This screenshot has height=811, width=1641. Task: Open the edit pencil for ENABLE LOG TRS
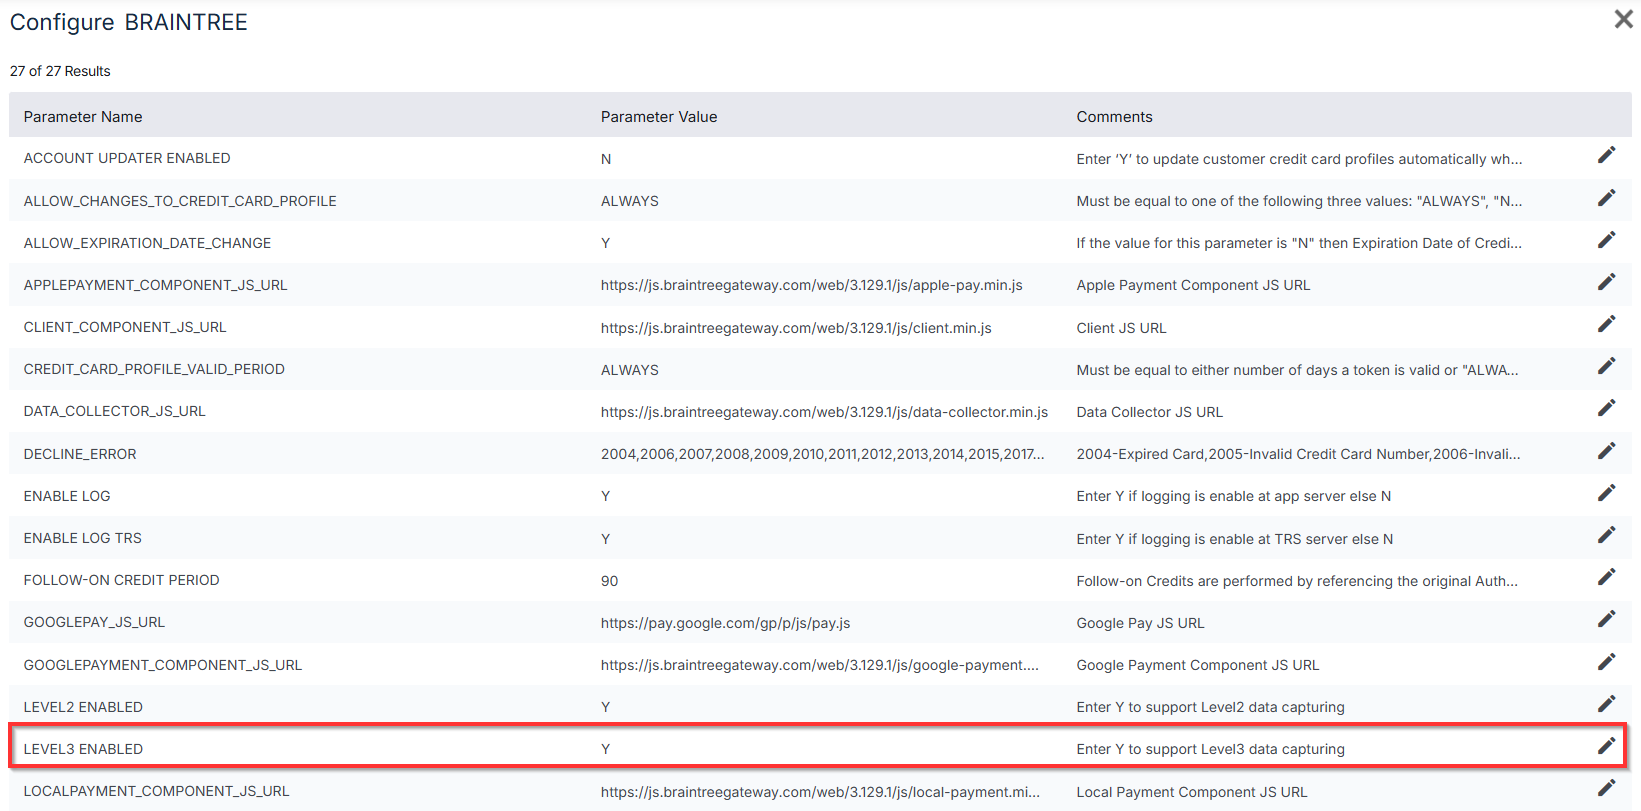1606,535
